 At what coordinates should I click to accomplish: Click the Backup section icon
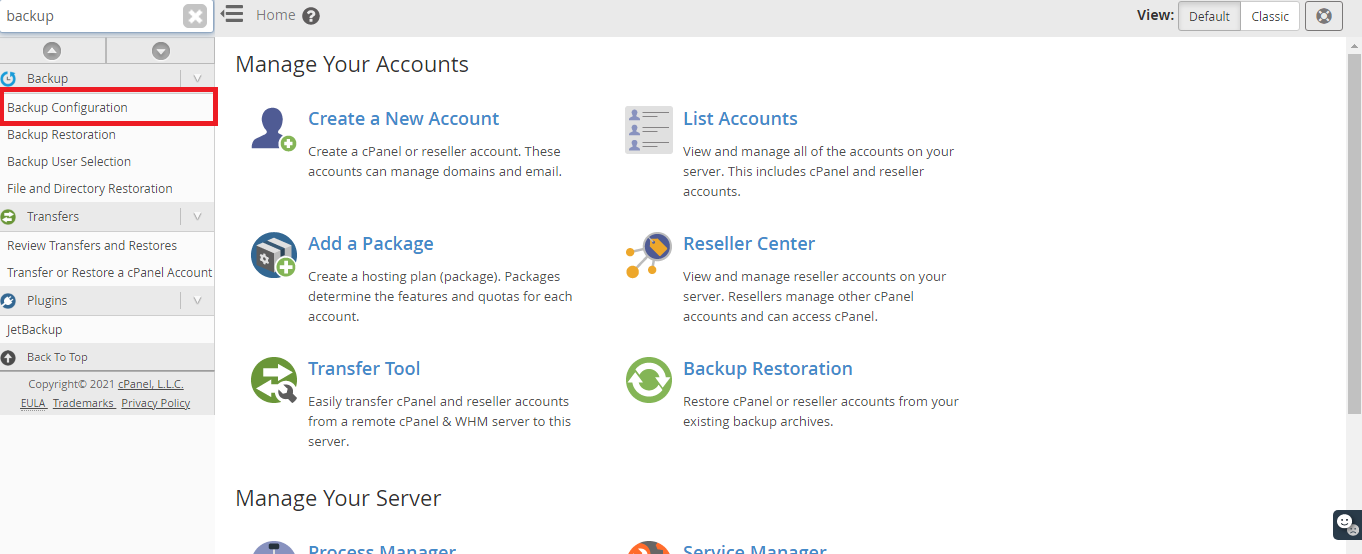click(x=9, y=78)
